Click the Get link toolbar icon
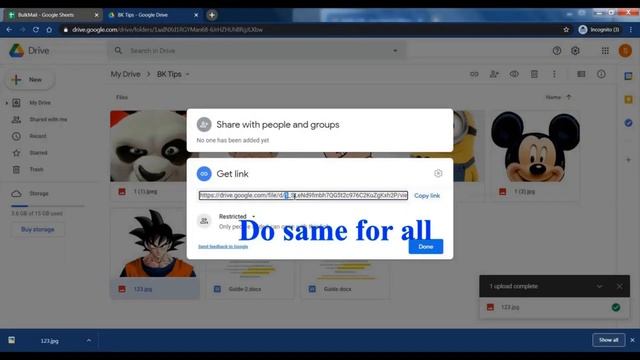The width and height of the screenshot is (640, 360). click(x=474, y=74)
